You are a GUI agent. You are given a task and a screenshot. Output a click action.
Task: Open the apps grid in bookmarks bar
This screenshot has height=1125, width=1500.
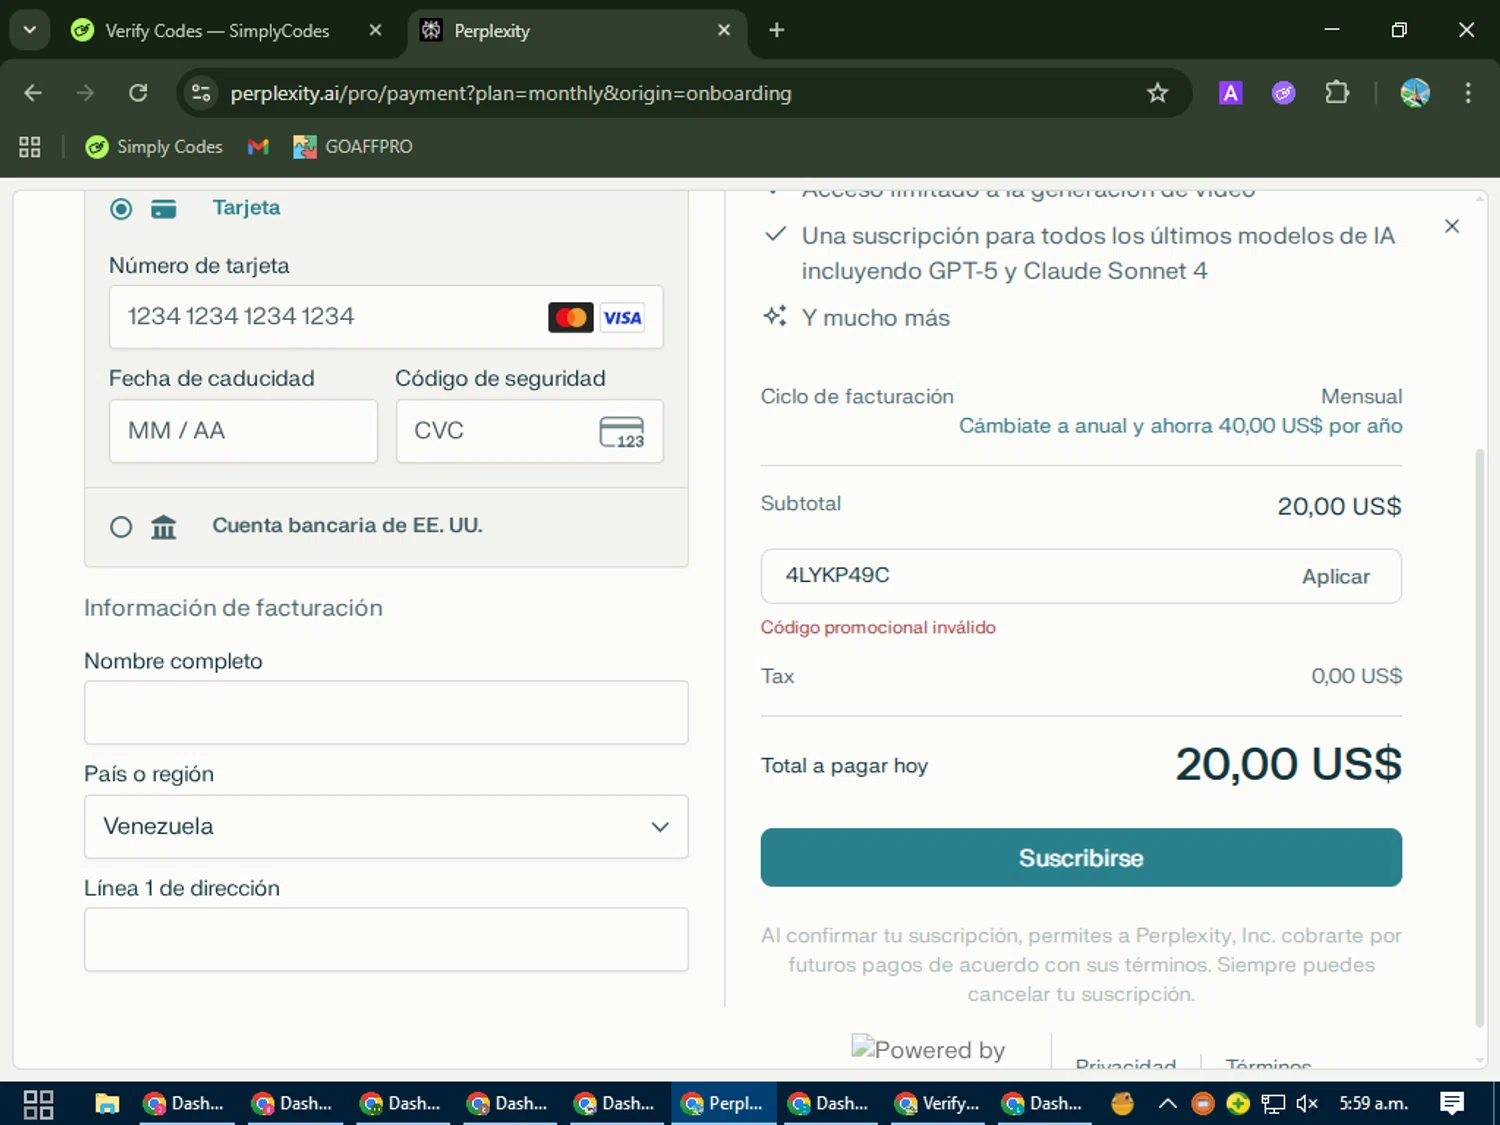[x=30, y=147]
